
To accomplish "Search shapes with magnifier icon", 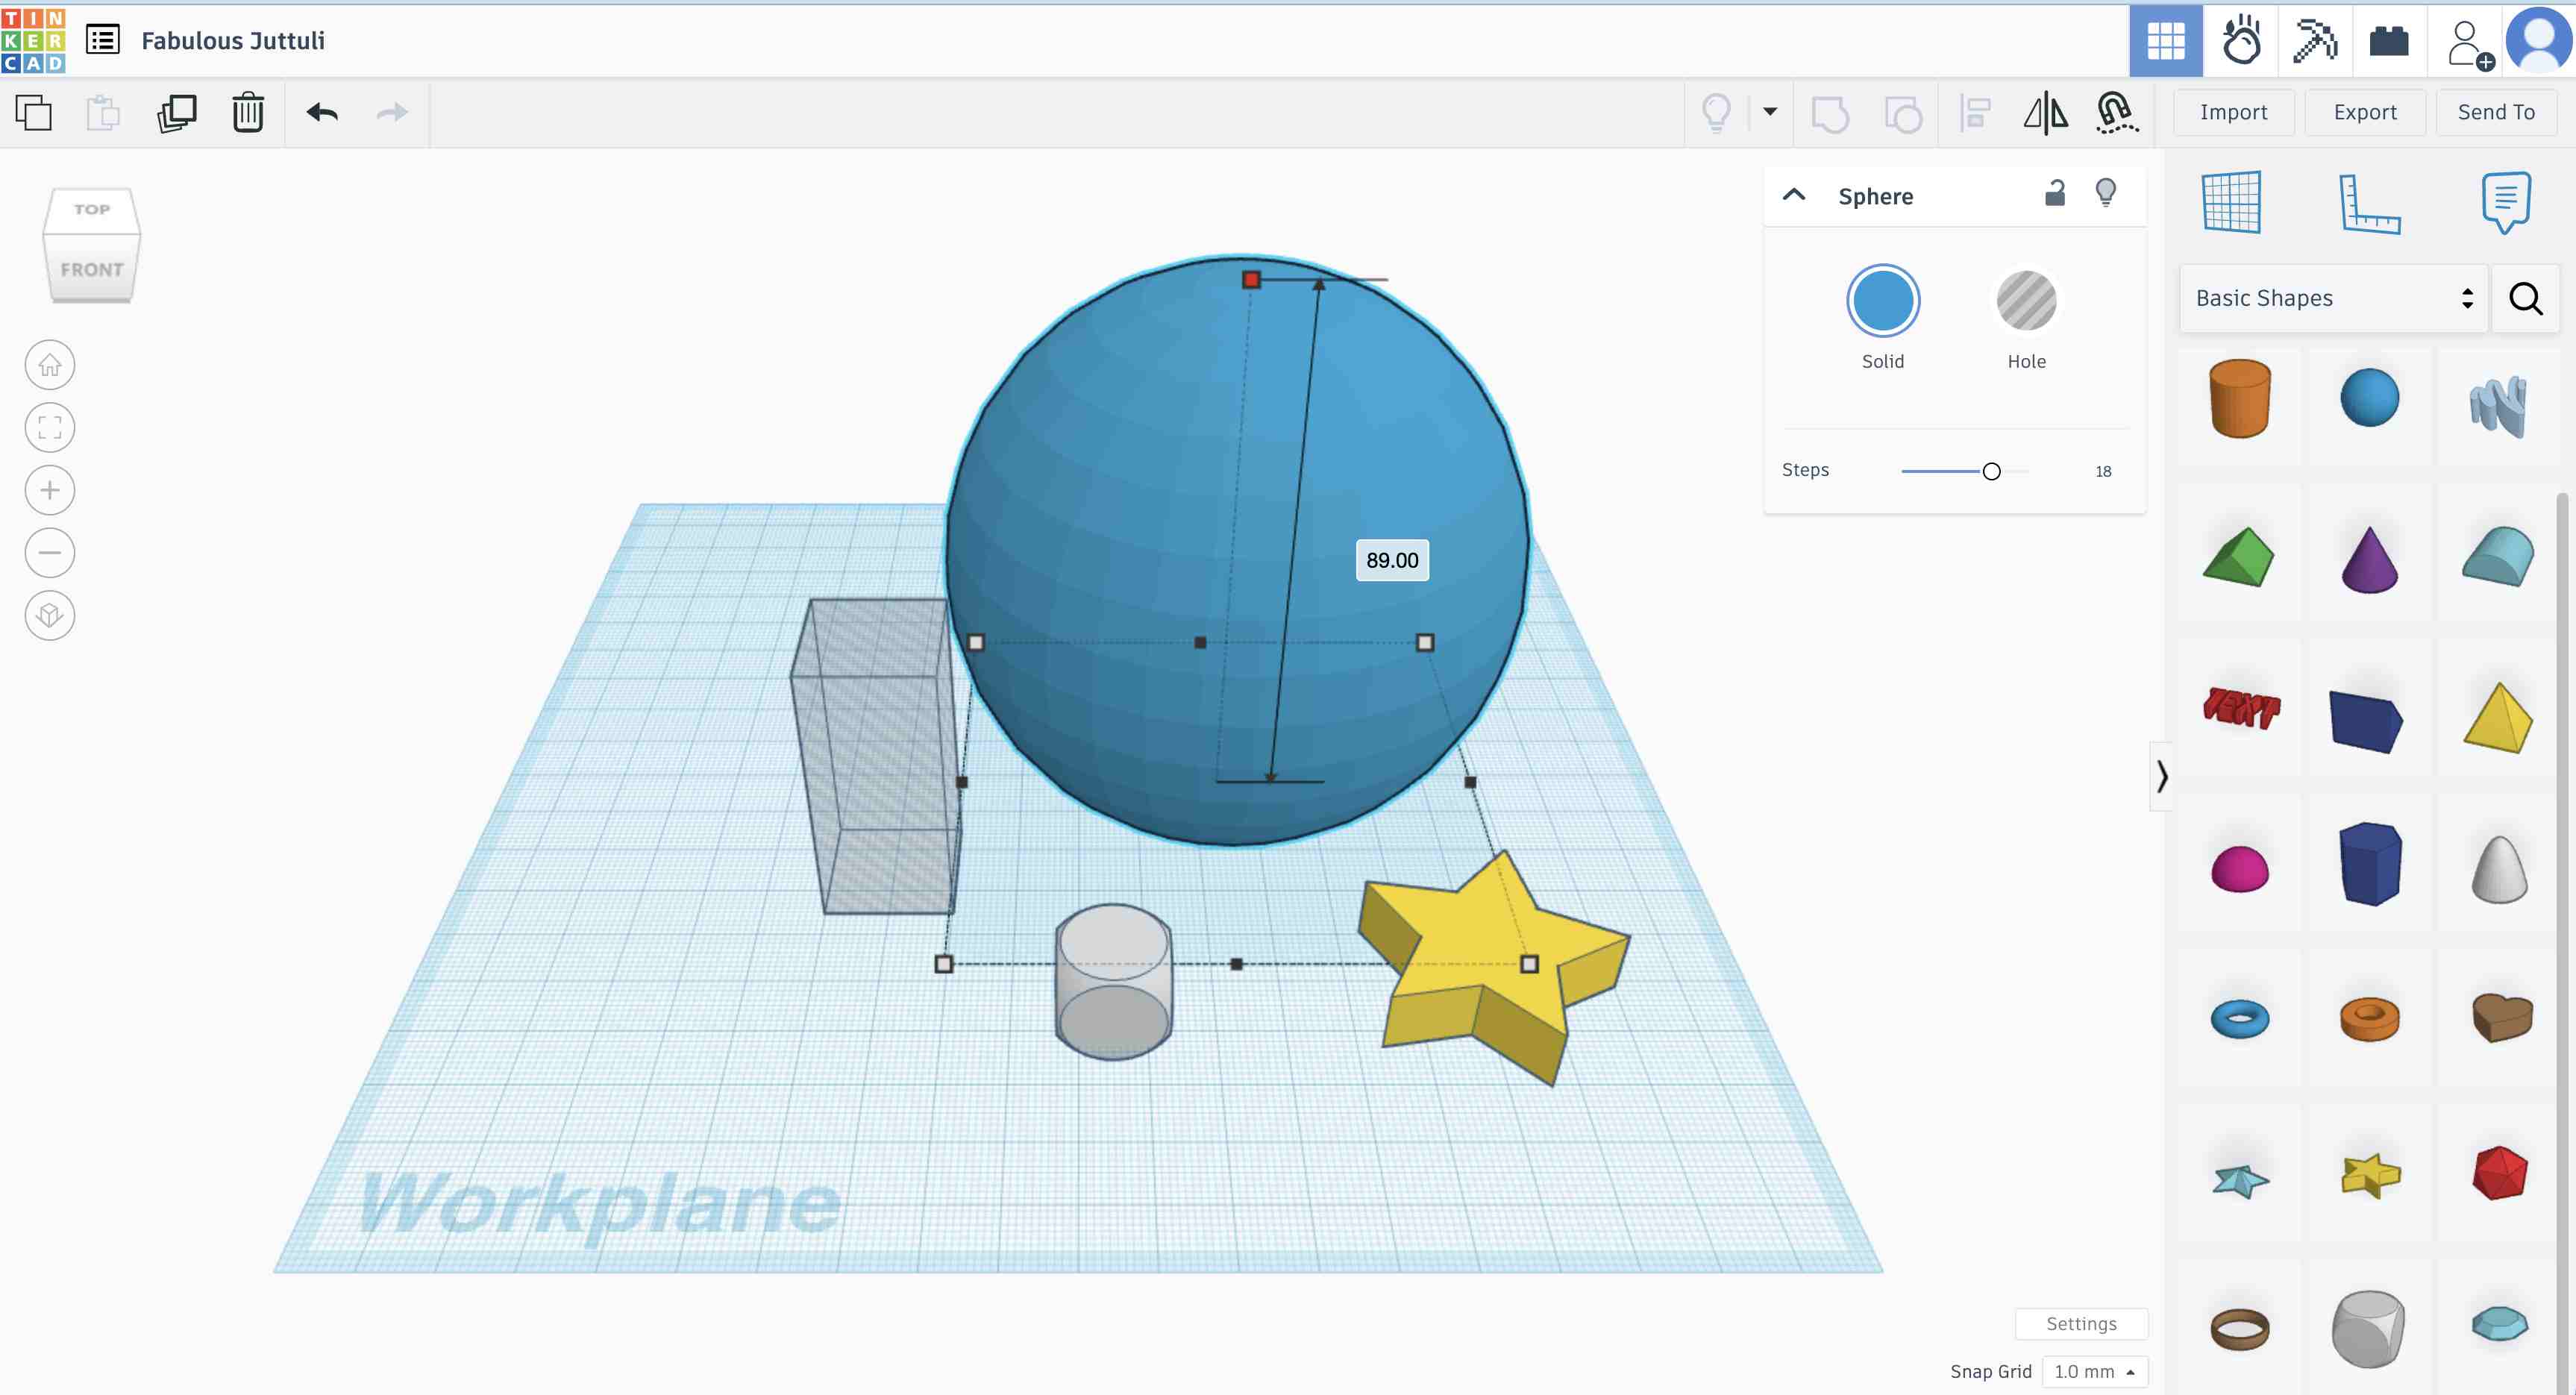I will pyautogui.click(x=2526, y=298).
